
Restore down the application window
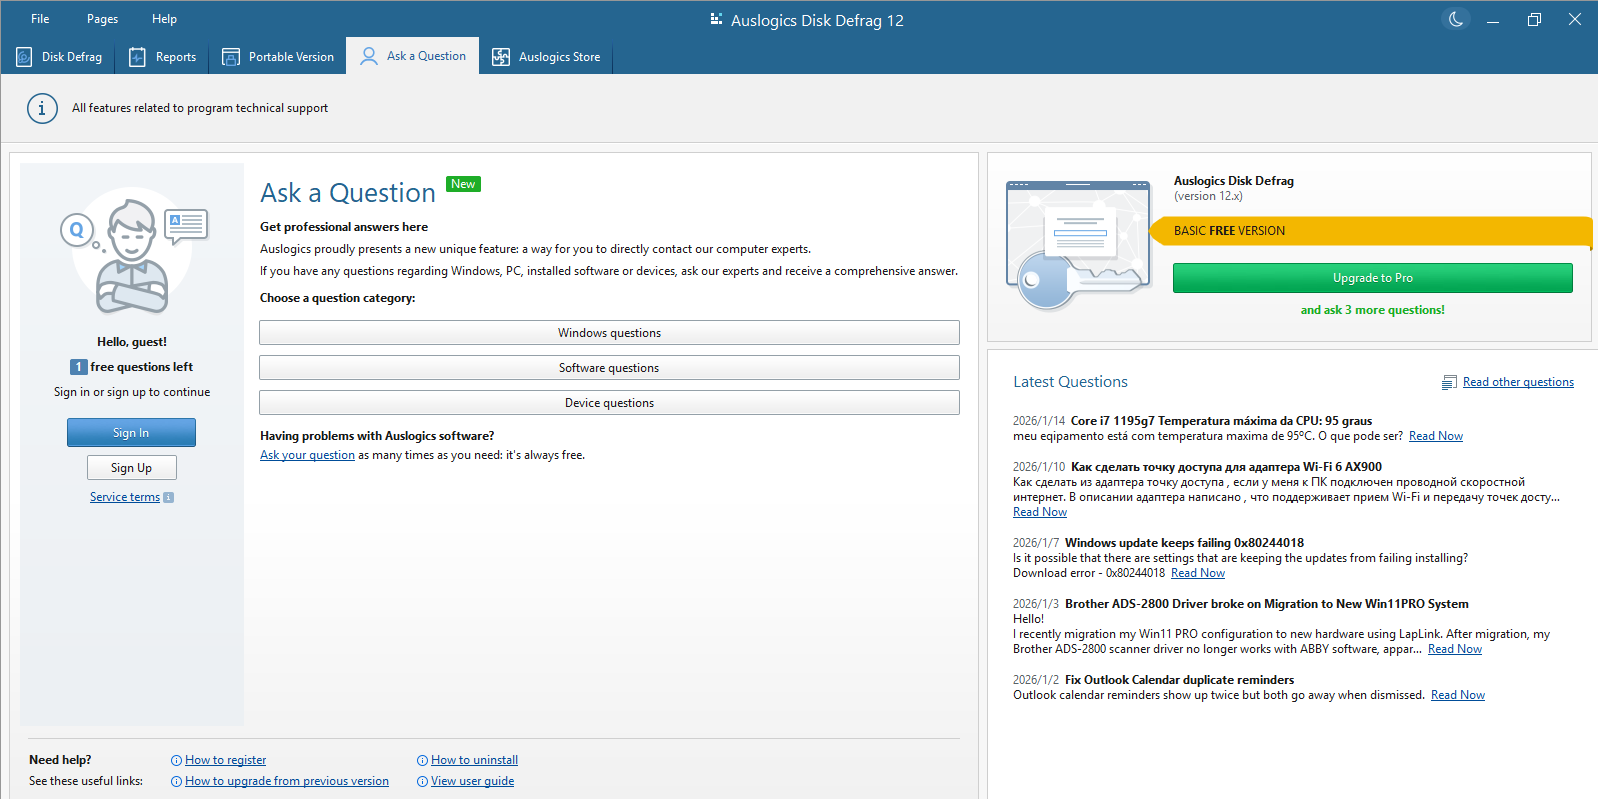1534,19
